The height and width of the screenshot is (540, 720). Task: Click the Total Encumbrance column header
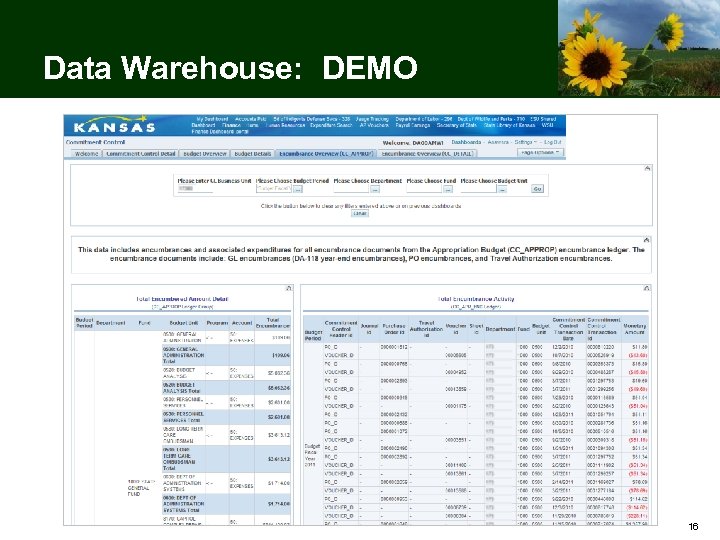(x=273, y=323)
